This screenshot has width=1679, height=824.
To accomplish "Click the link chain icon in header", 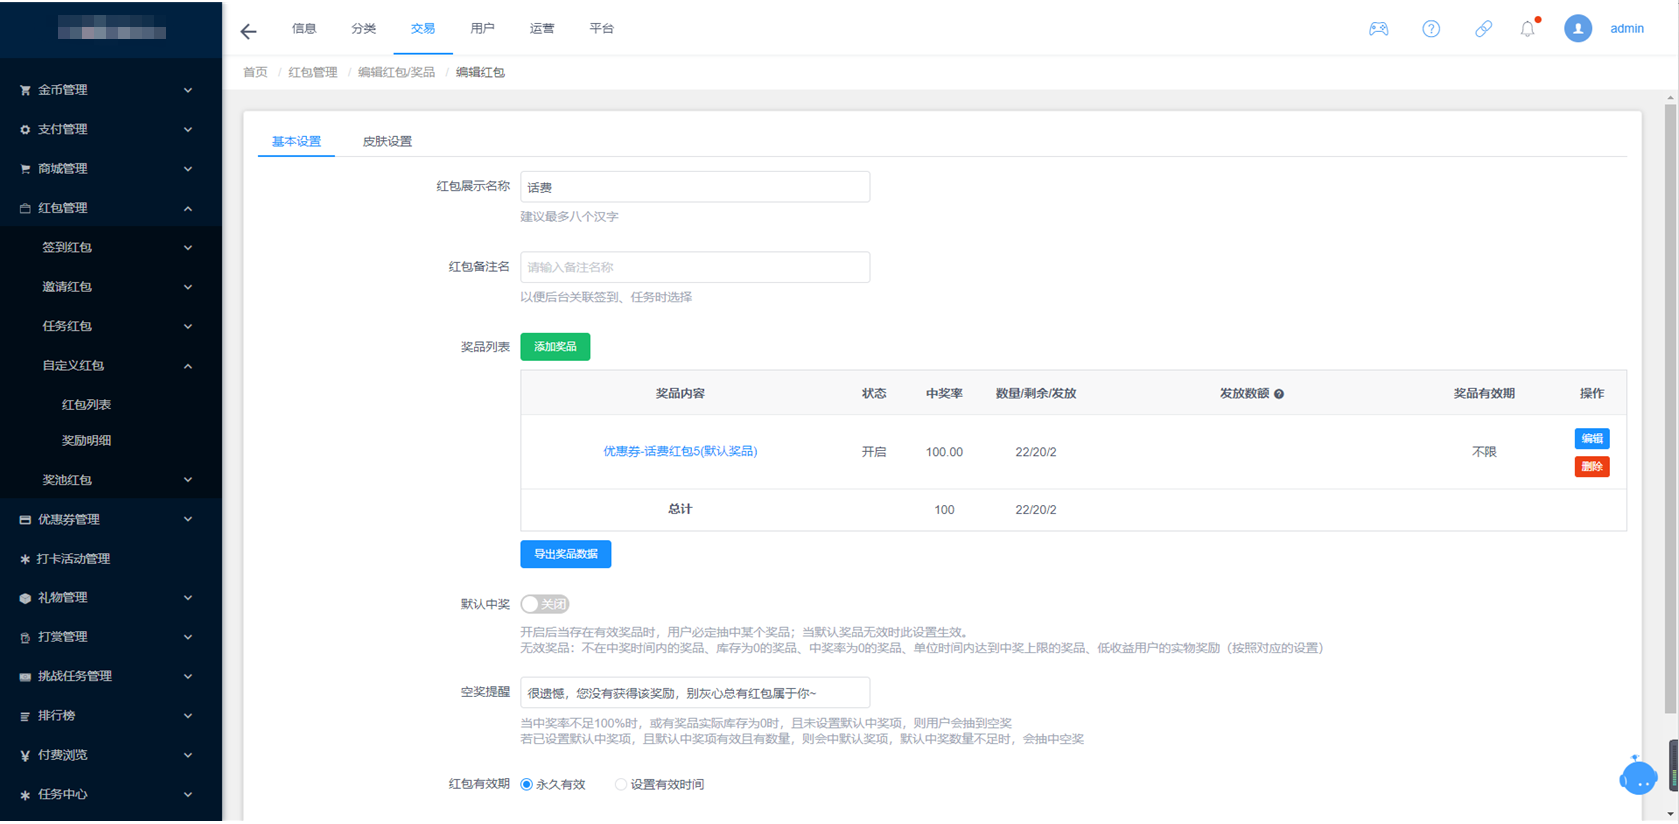I will tap(1483, 29).
